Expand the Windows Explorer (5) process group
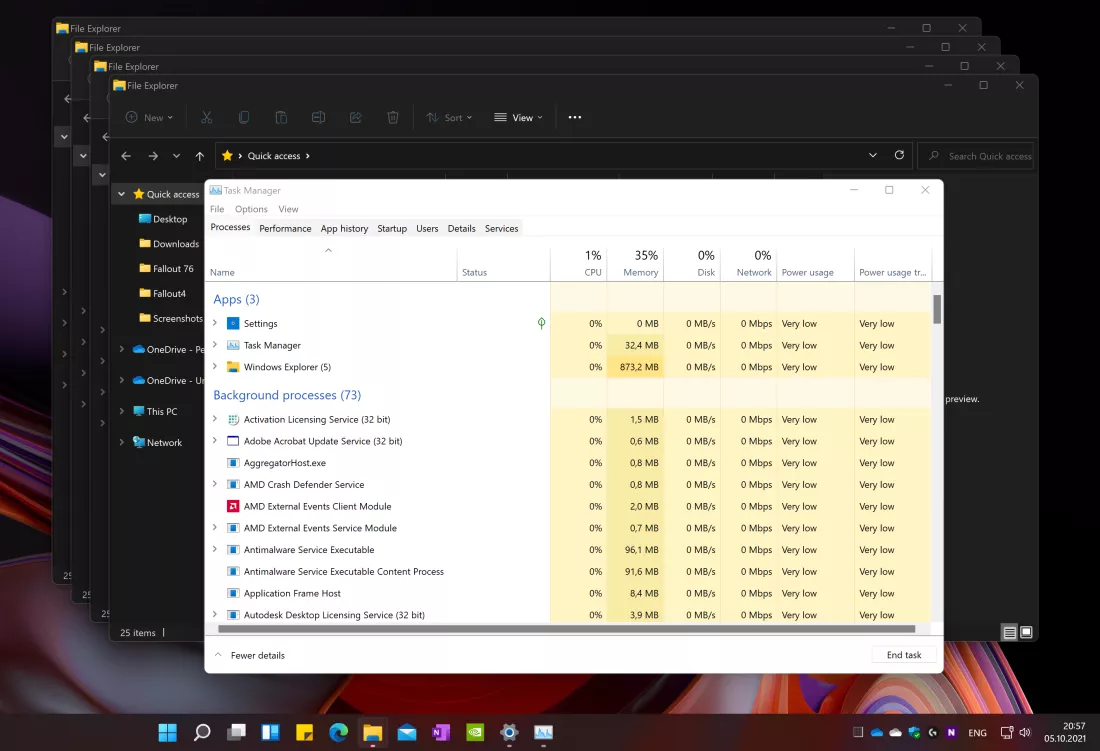Screen dimensions: 1100x751 (214, 367)
